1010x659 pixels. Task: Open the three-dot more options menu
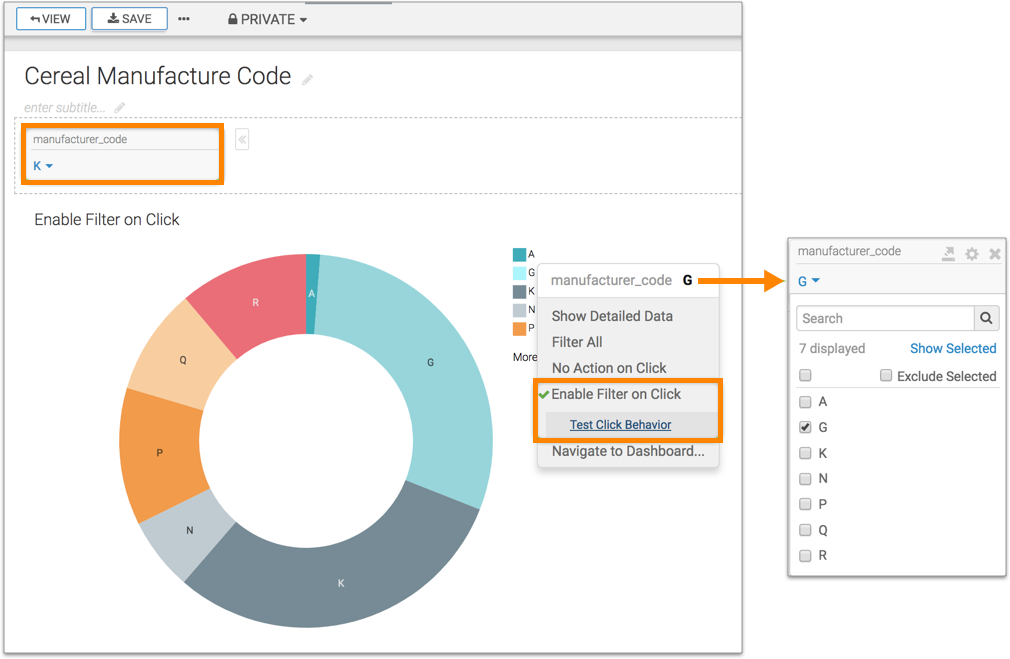point(184,19)
